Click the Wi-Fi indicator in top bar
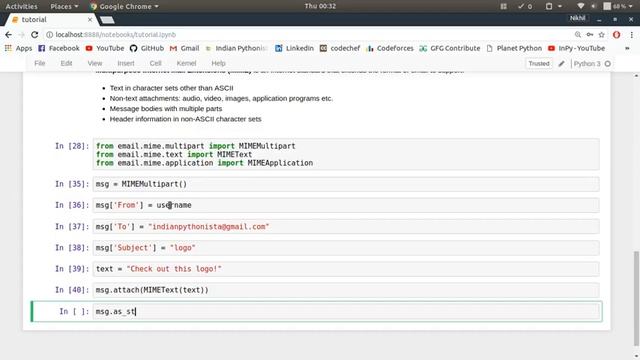 tap(580, 6)
